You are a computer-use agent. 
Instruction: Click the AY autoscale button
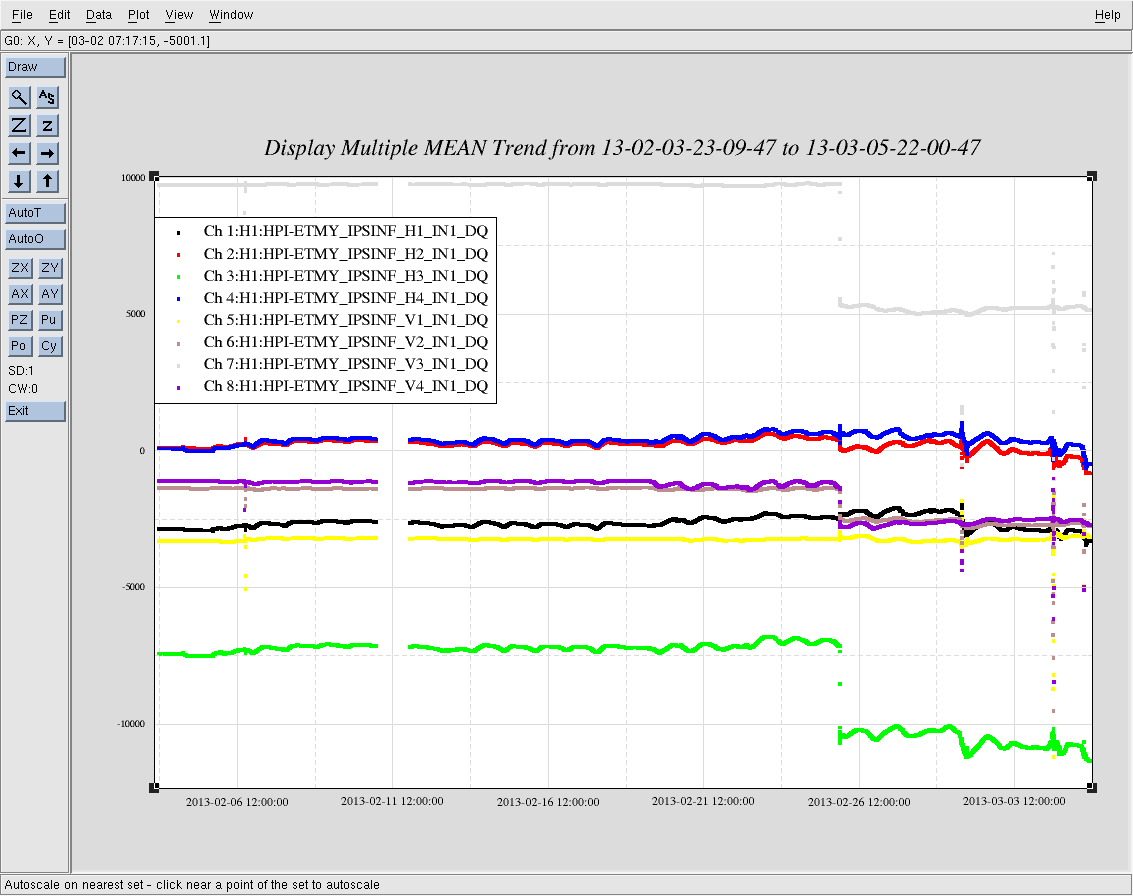click(x=49, y=294)
